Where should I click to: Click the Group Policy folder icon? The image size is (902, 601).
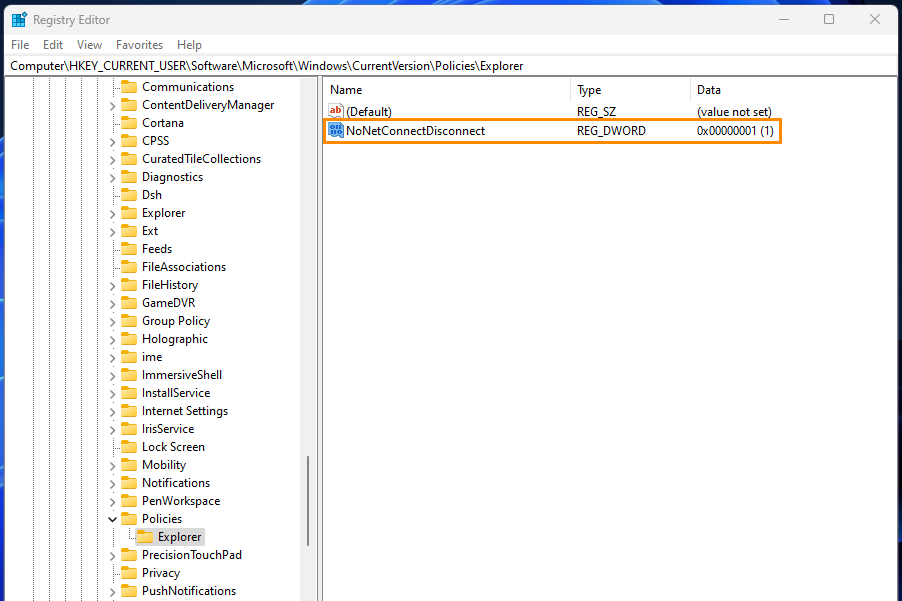[129, 321]
